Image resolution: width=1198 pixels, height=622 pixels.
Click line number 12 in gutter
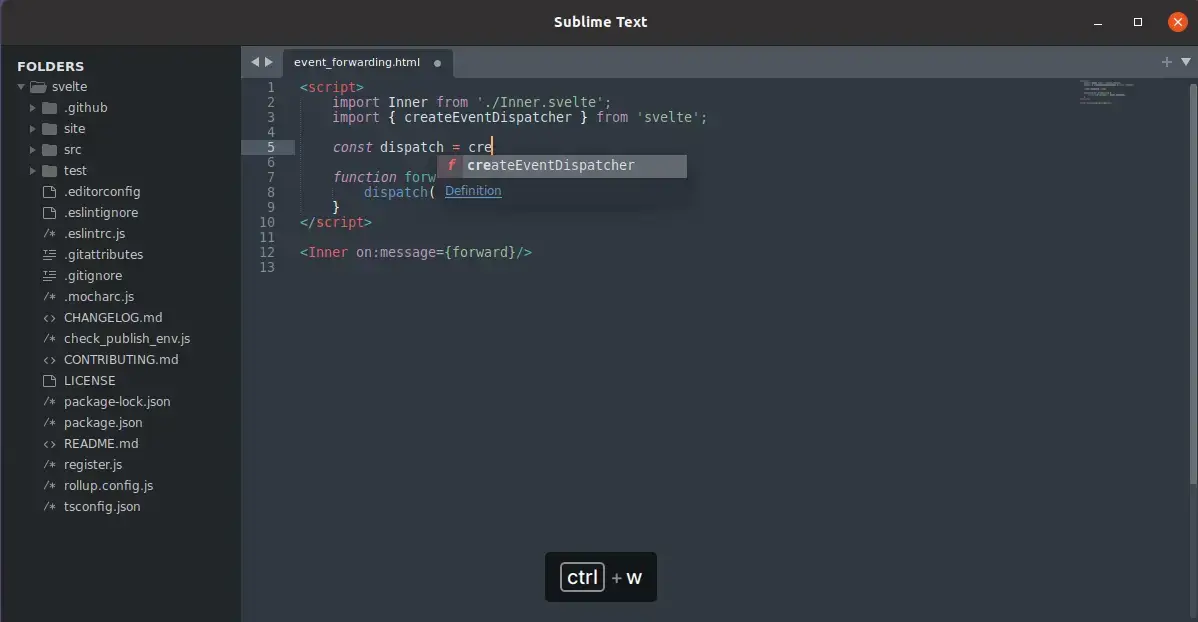pyautogui.click(x=267, y=252)
